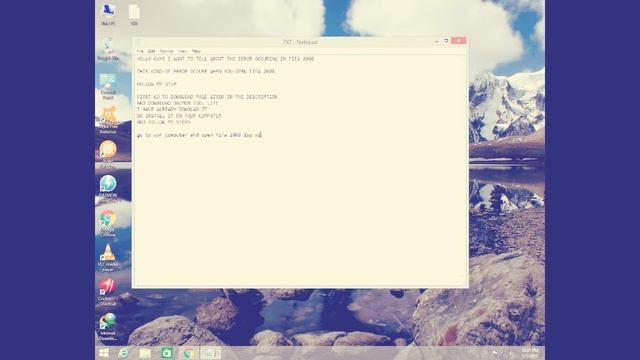640x360 pixels.
Task: Open the orange disc shortcut below Avast
Action: click(x=108, y=154)
